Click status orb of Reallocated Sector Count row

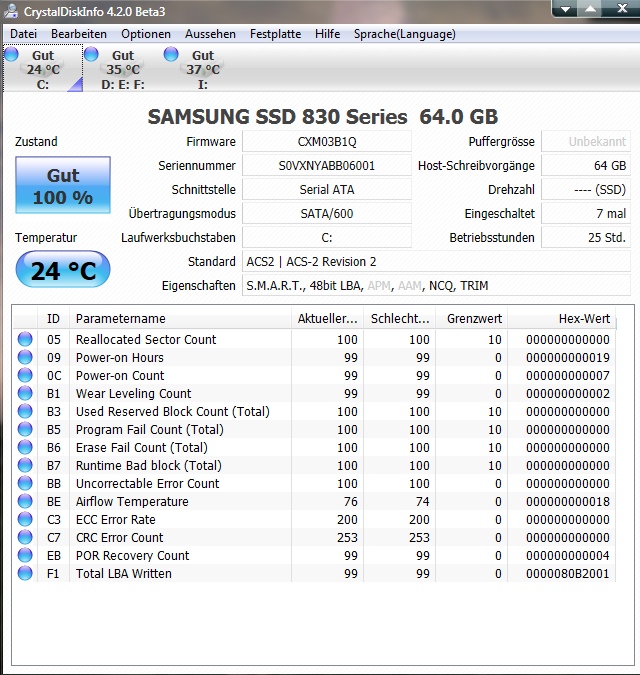click(x=25, y=339)
